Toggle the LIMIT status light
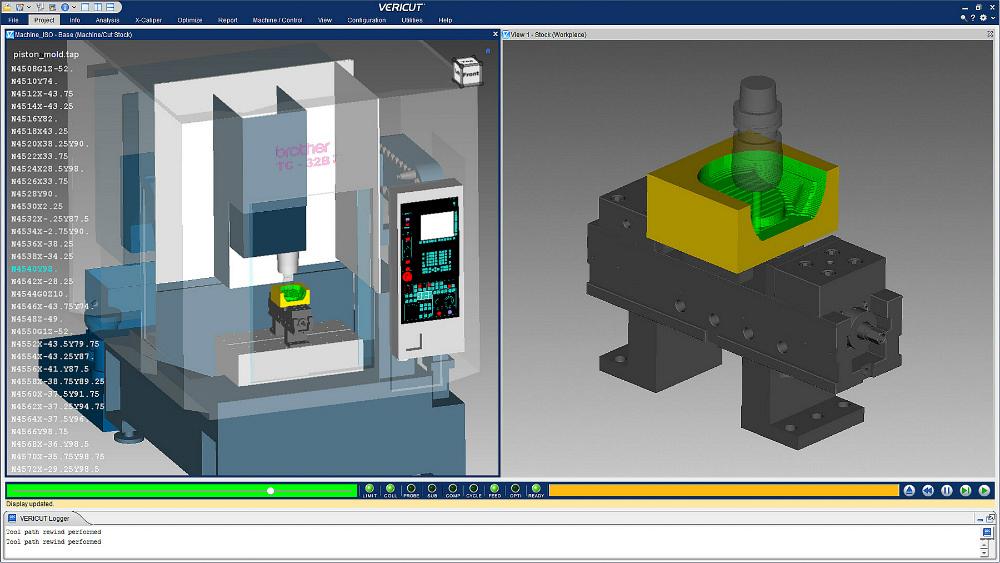This screenshot has width=1000, height=563. (370, 489)
